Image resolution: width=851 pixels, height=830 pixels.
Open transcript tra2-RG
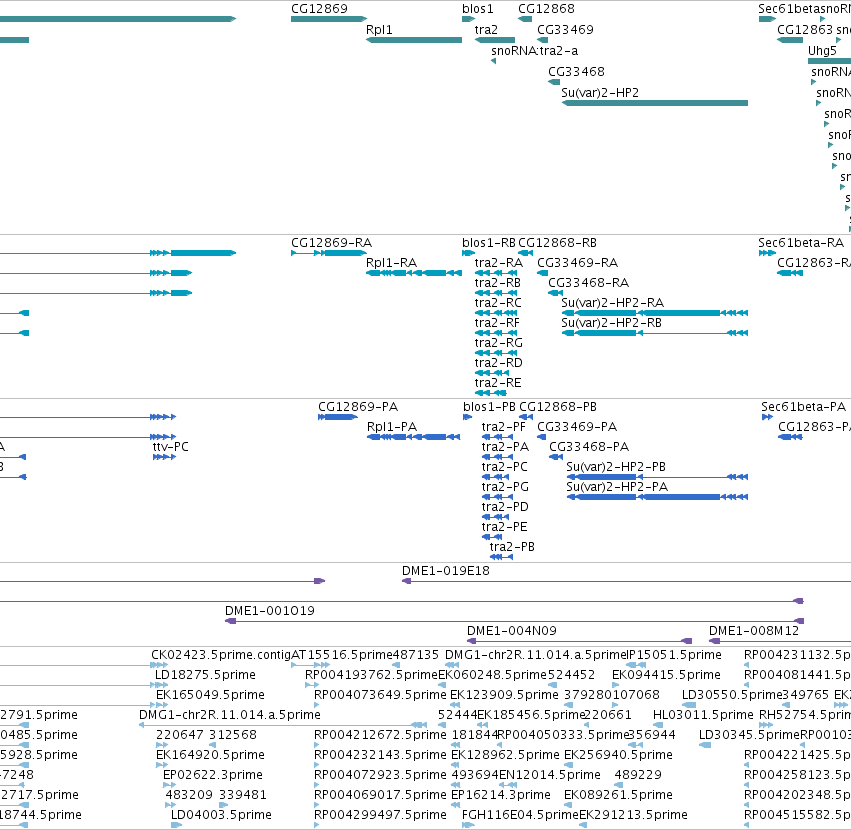click(x=499, y=343)
